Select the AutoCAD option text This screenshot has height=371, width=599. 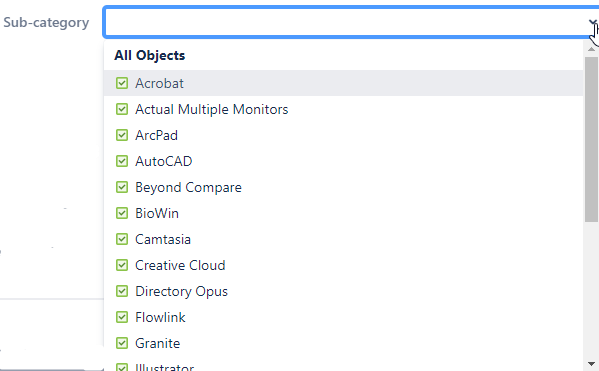(x=164, y=161)
